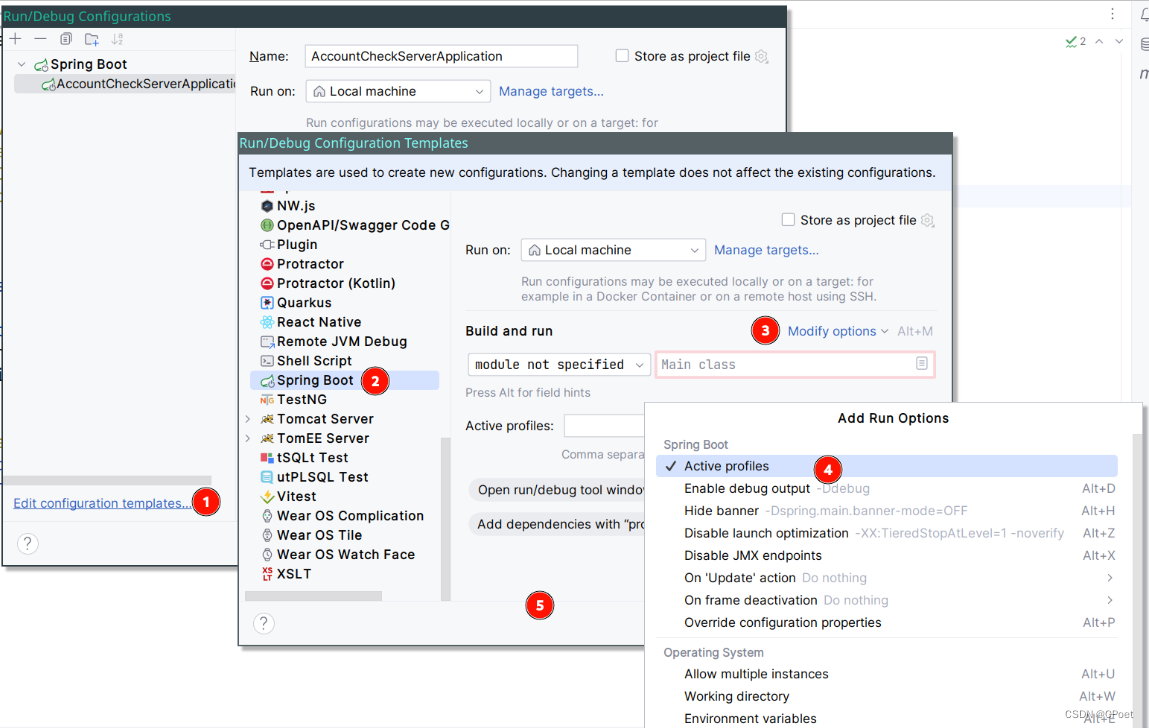
Task: Open the On frame deactivation submenu
Action: (x=887, y=600)
